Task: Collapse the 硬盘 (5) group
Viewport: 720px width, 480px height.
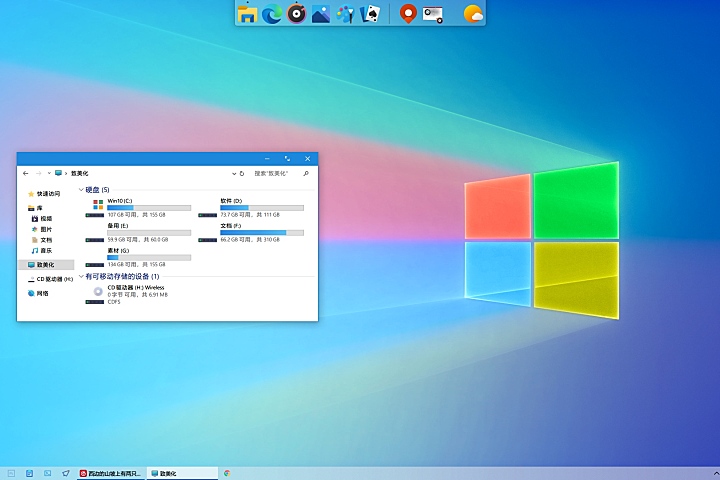Action: [x=81, y=190]
